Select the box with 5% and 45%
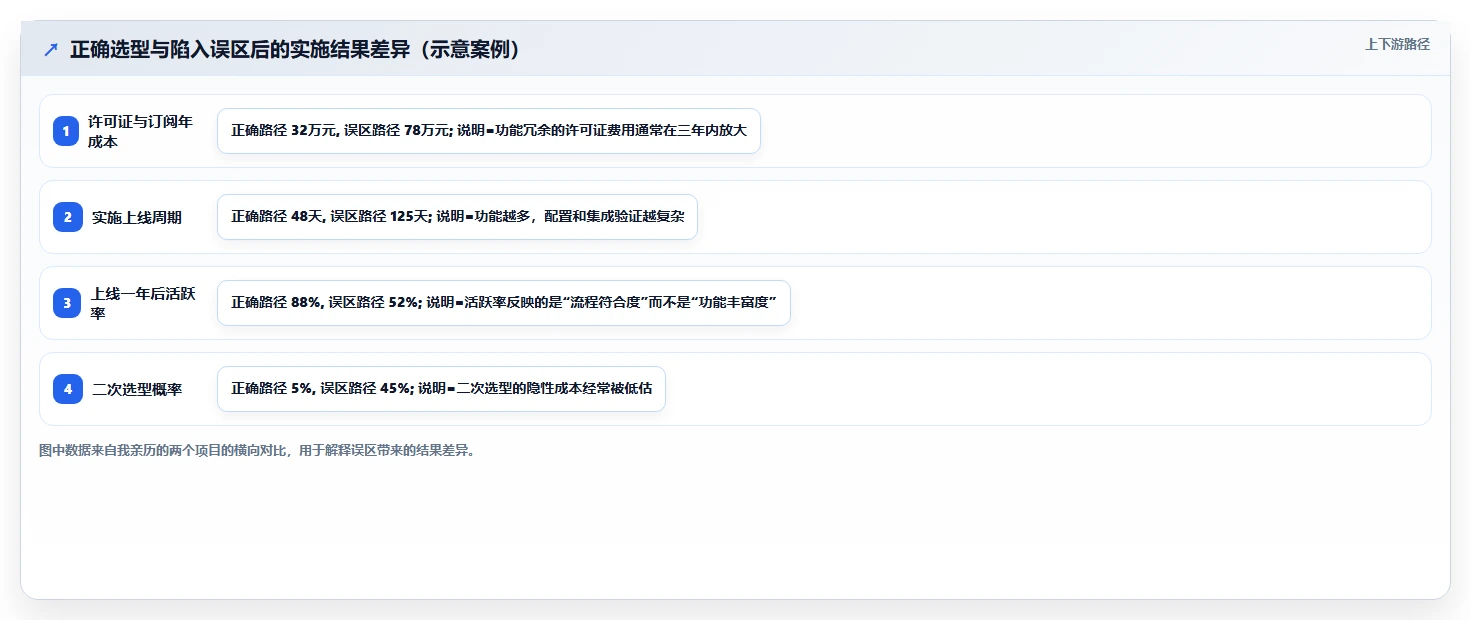The width and height of the screenshot is (1471, 620). 441,389
